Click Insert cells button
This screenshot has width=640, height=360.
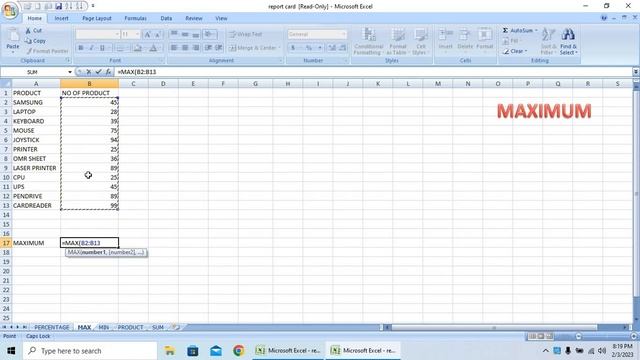coord(445,41)
